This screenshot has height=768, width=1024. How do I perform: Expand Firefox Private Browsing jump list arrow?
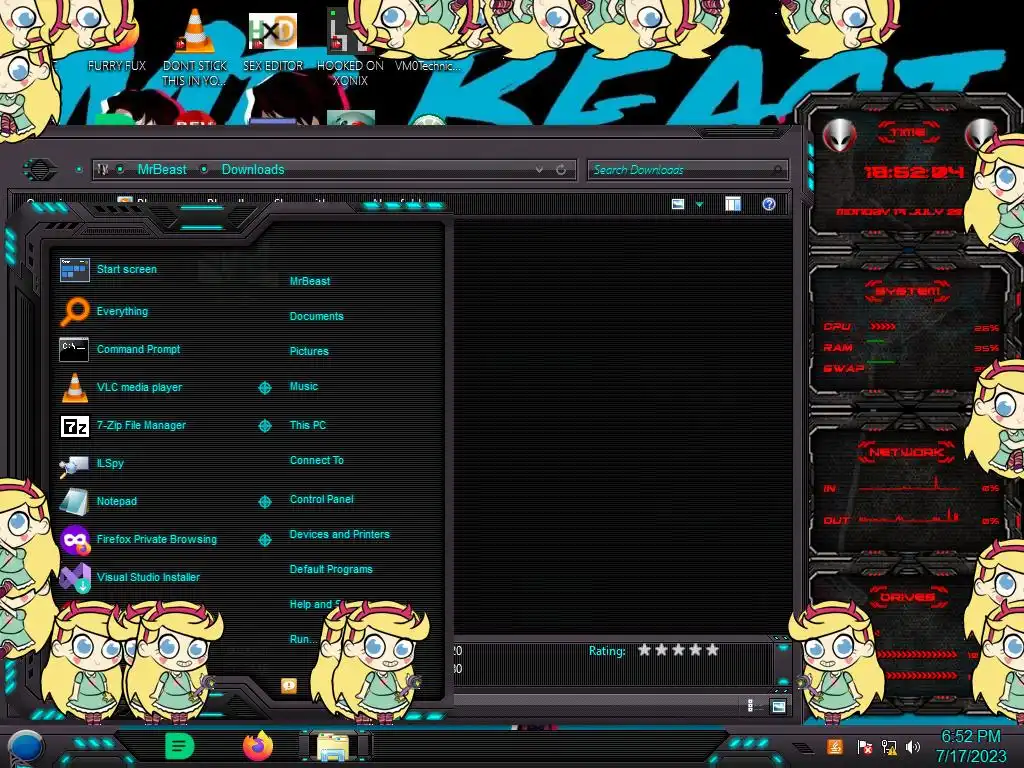pyautogui.click(x=264, y=540)
